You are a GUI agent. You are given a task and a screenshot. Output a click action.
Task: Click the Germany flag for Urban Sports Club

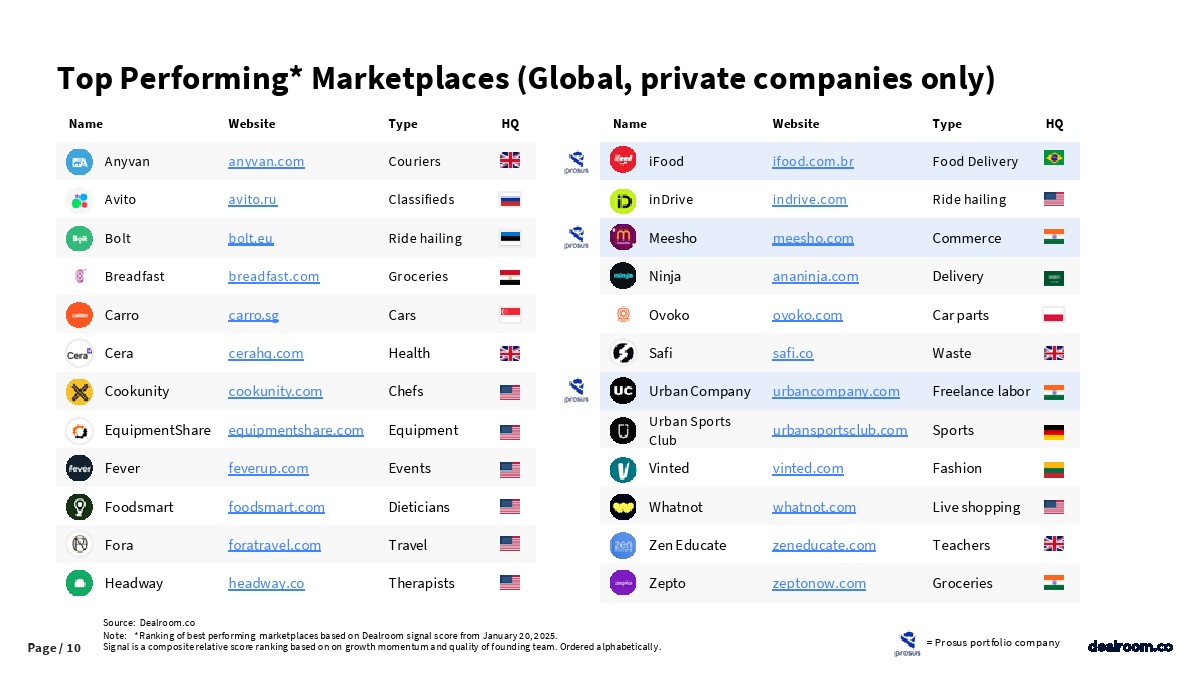point(1053,431)
